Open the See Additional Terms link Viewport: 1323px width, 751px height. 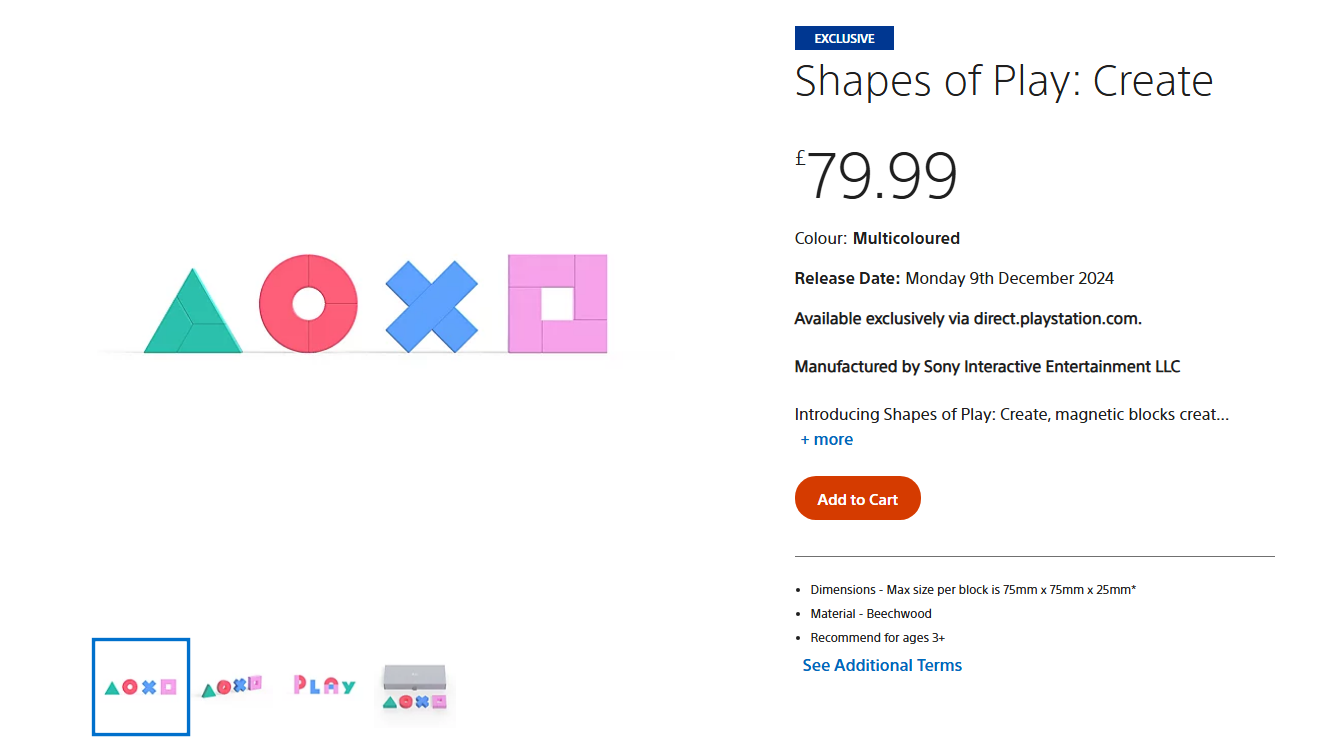point(882,666)
